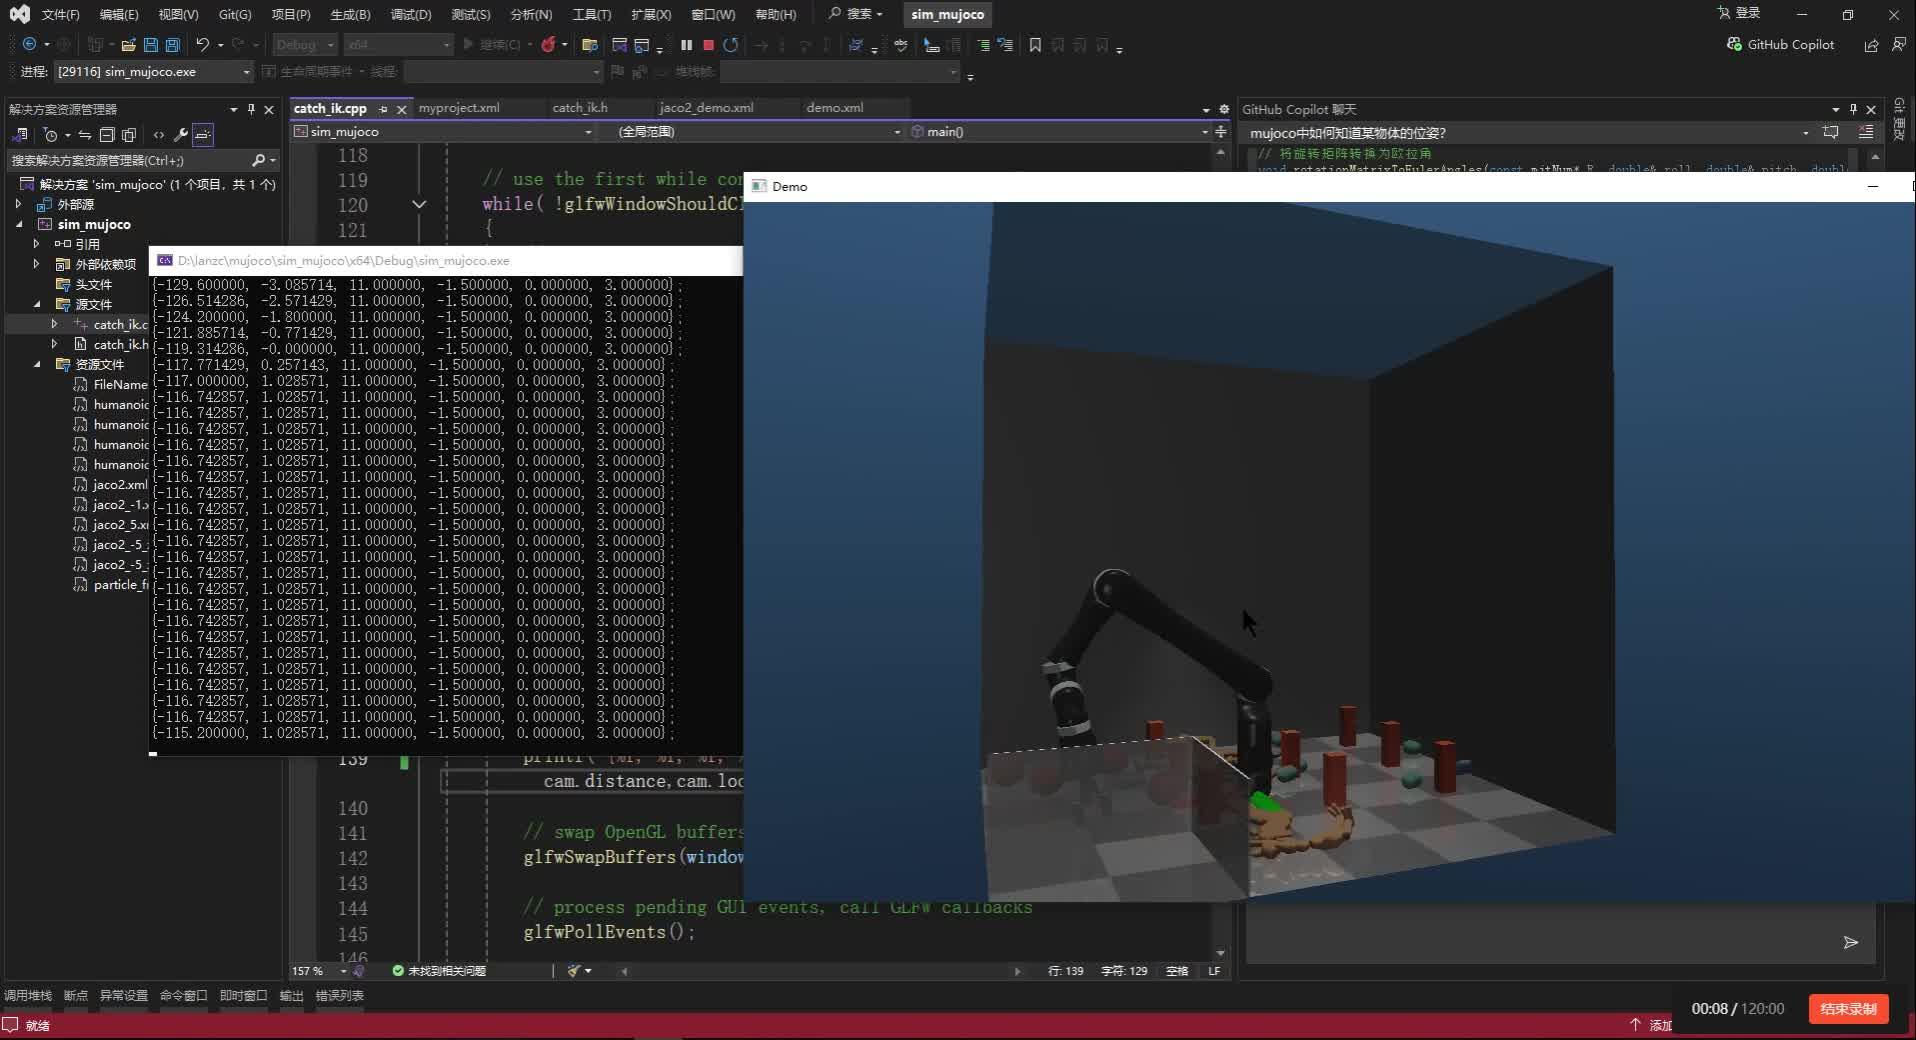Open the editor zoom level 157% dropdown
Image resolution: width=1916 pixels, height=1040 pixels.
[343, 971]
